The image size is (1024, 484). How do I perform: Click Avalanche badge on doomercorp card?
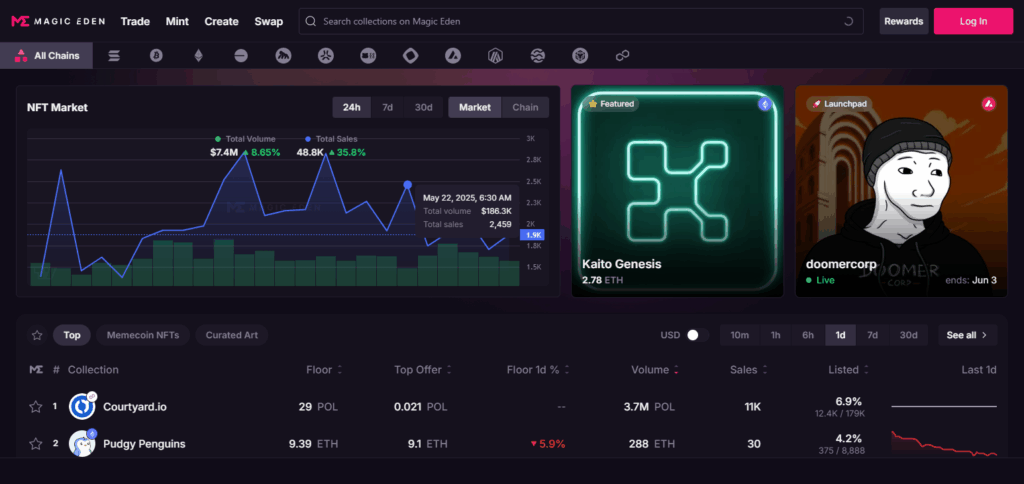click(989, 104)
